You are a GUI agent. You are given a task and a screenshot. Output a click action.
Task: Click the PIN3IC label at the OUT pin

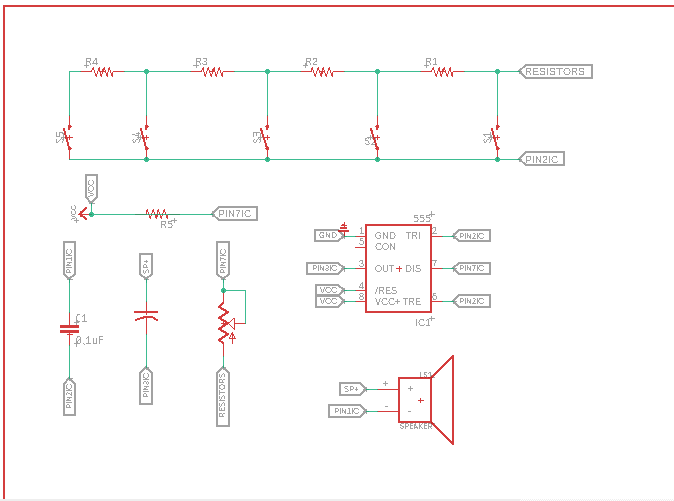325,268
